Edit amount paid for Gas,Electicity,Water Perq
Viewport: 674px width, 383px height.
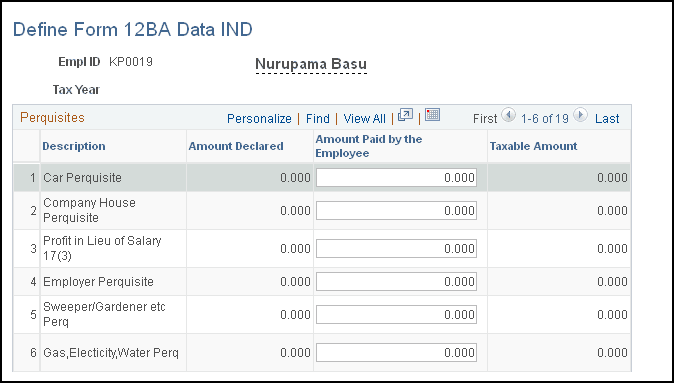coord(396,352)
